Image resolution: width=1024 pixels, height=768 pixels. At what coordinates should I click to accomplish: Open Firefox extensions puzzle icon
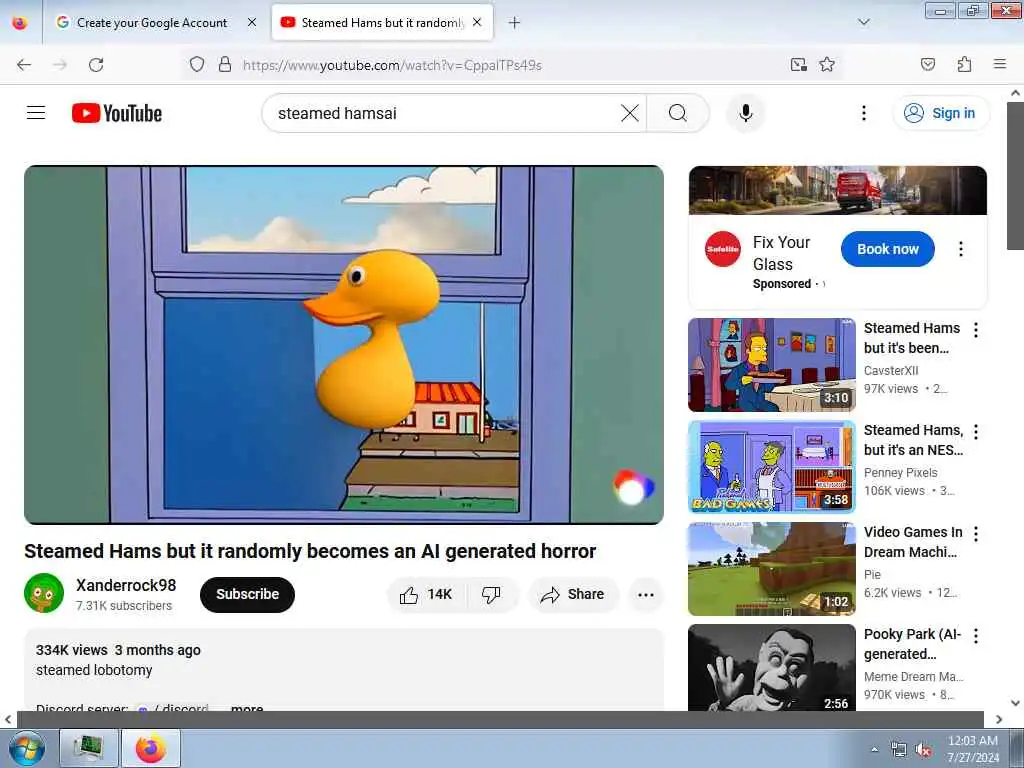(x=964, y=64)
